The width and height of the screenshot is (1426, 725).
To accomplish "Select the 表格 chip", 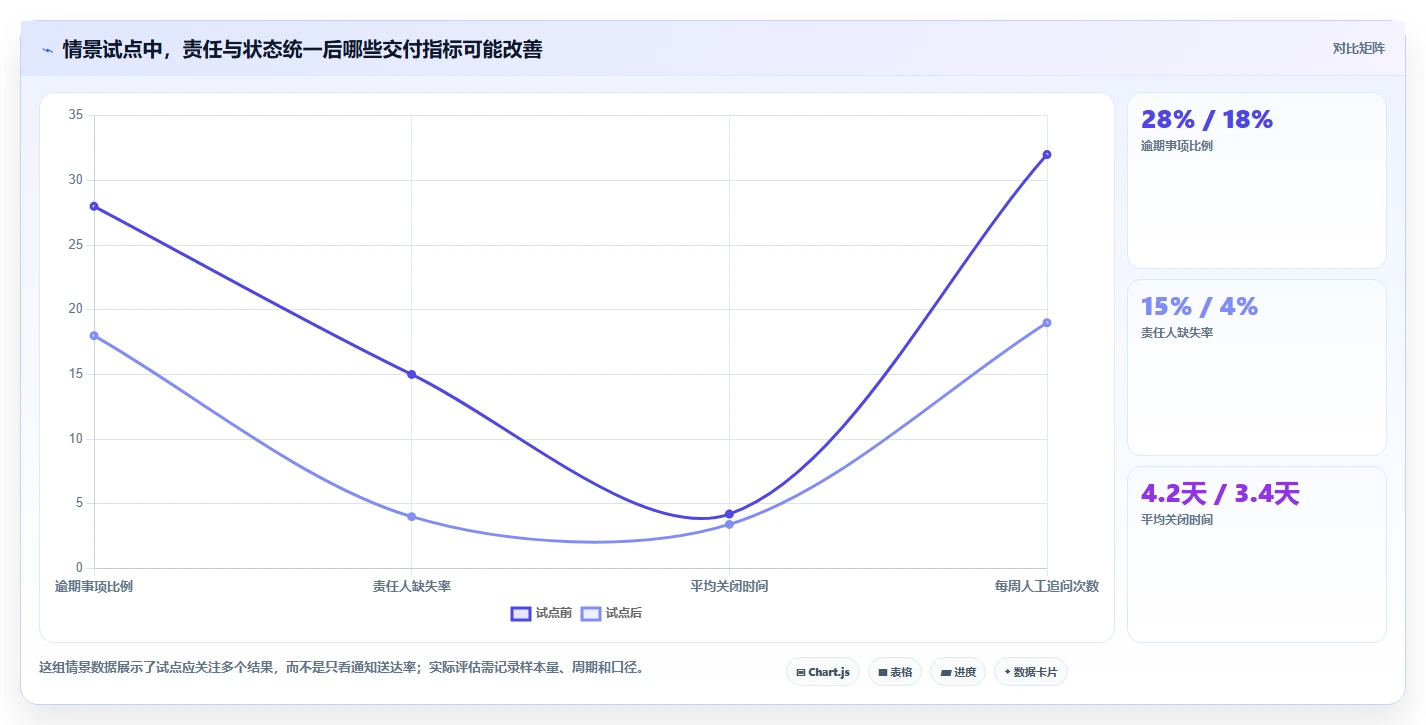I will (x=894, y=672).
